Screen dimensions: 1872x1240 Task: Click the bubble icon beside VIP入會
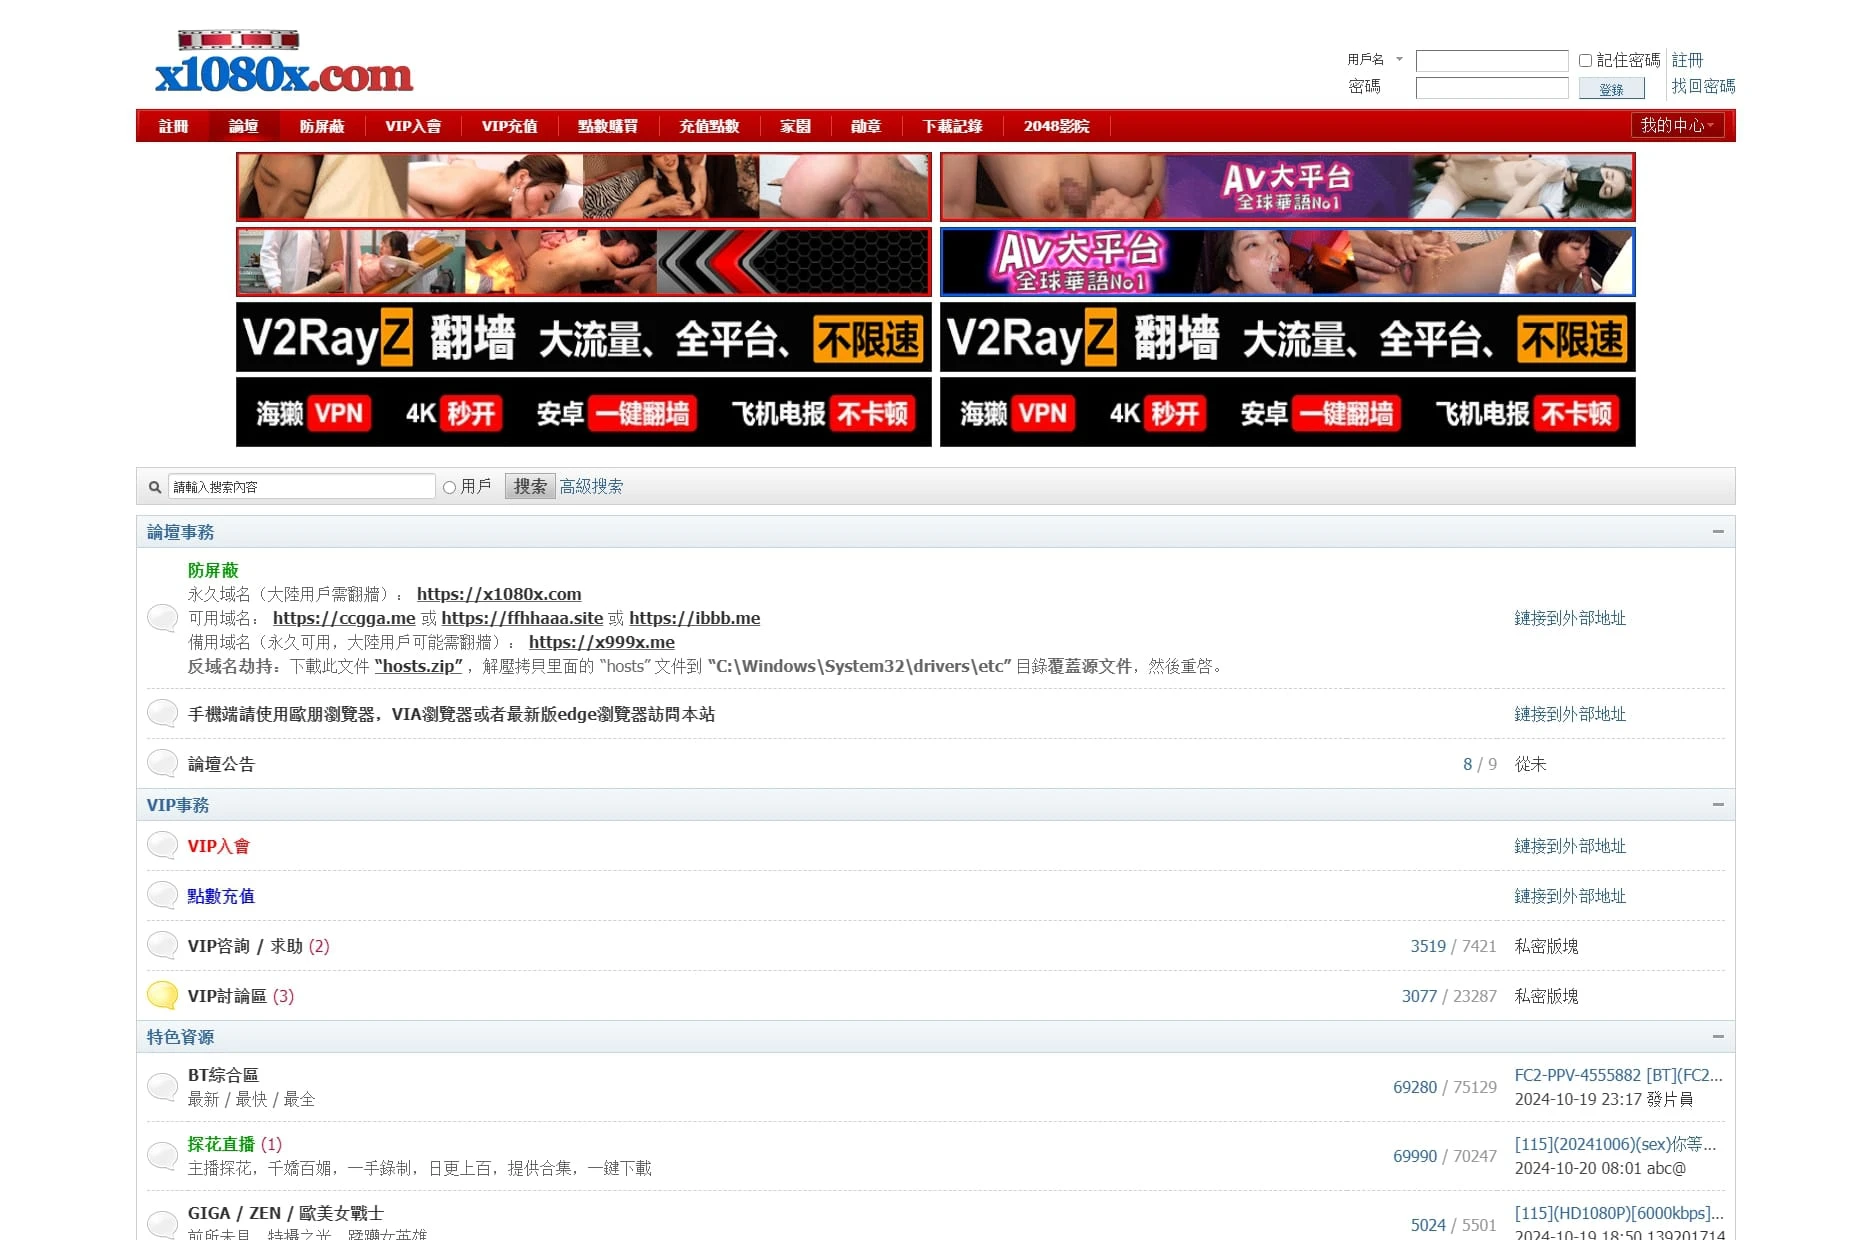tap(162, 846)
